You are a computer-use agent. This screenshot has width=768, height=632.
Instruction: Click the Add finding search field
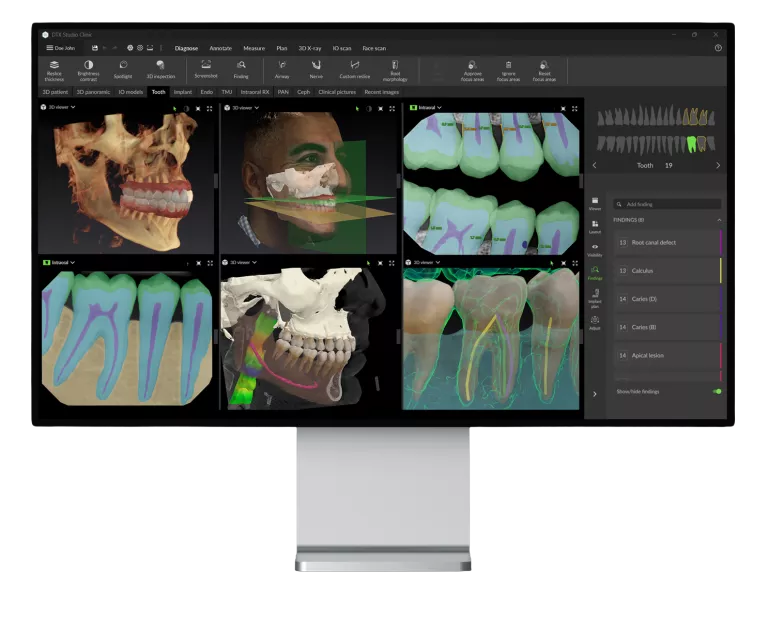click(x=667, y=204)
